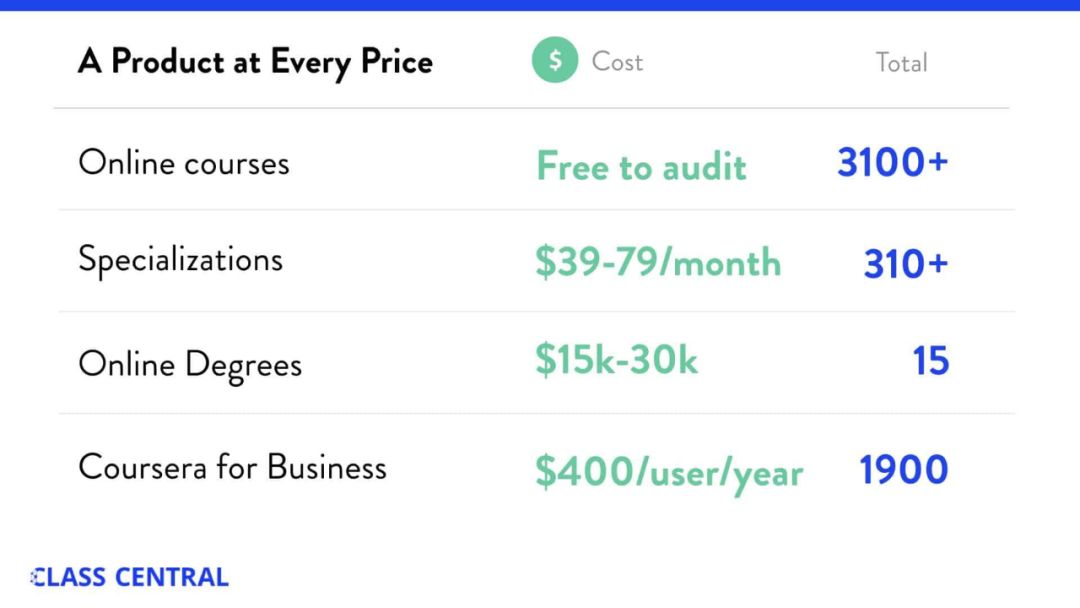
Task: Click the 310+ total value
Action: click(905, 264)
